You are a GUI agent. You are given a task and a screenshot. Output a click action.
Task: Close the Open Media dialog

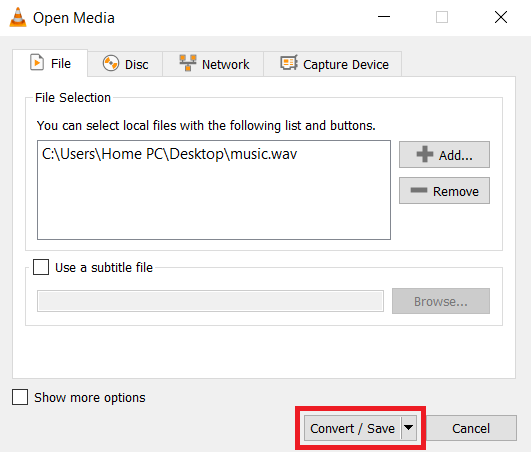[501, 17]
